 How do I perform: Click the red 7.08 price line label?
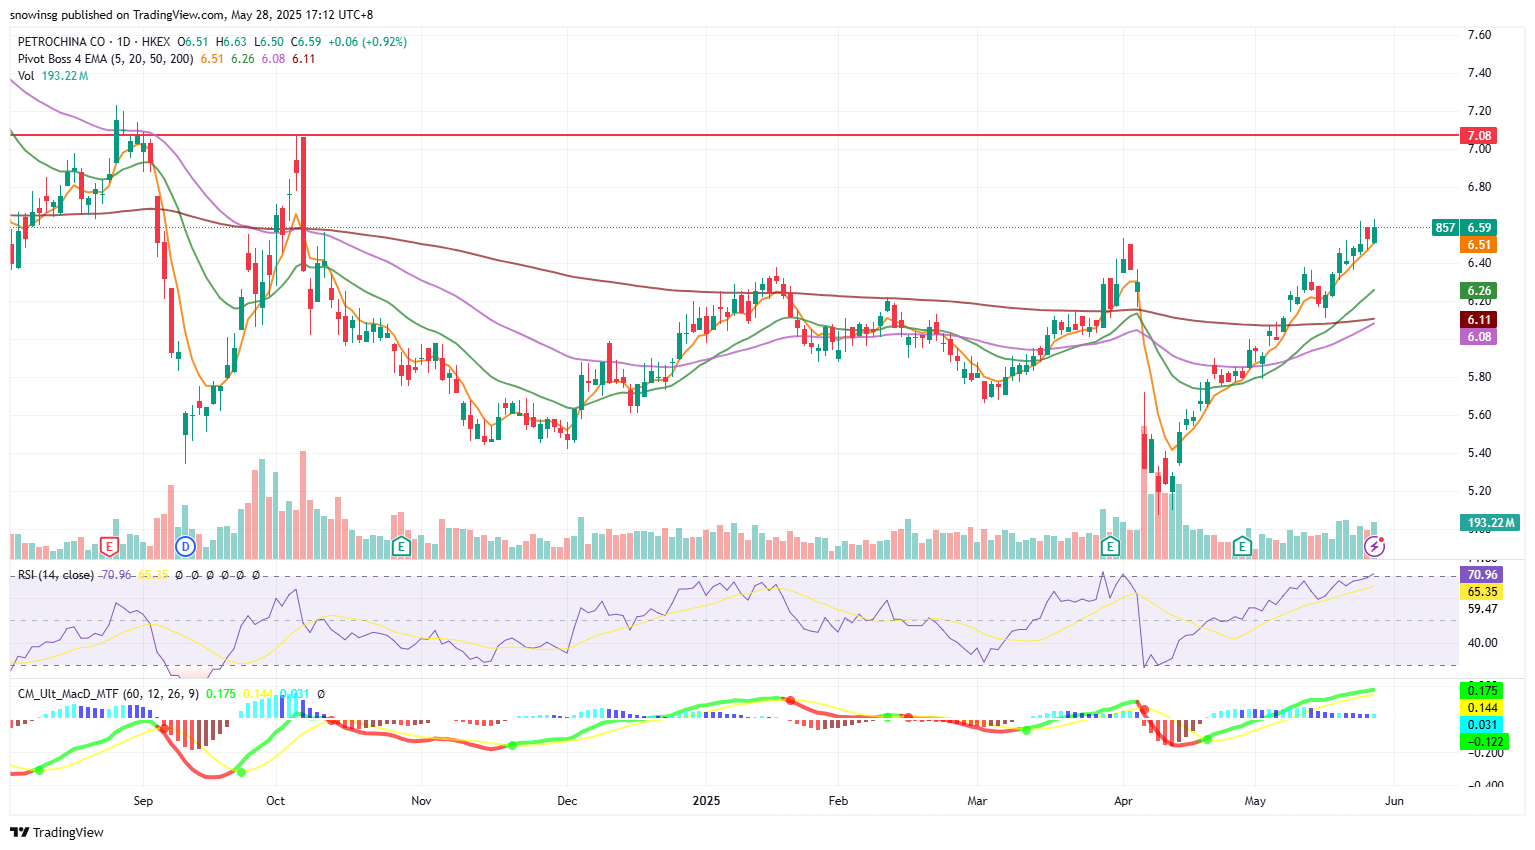1479,136
